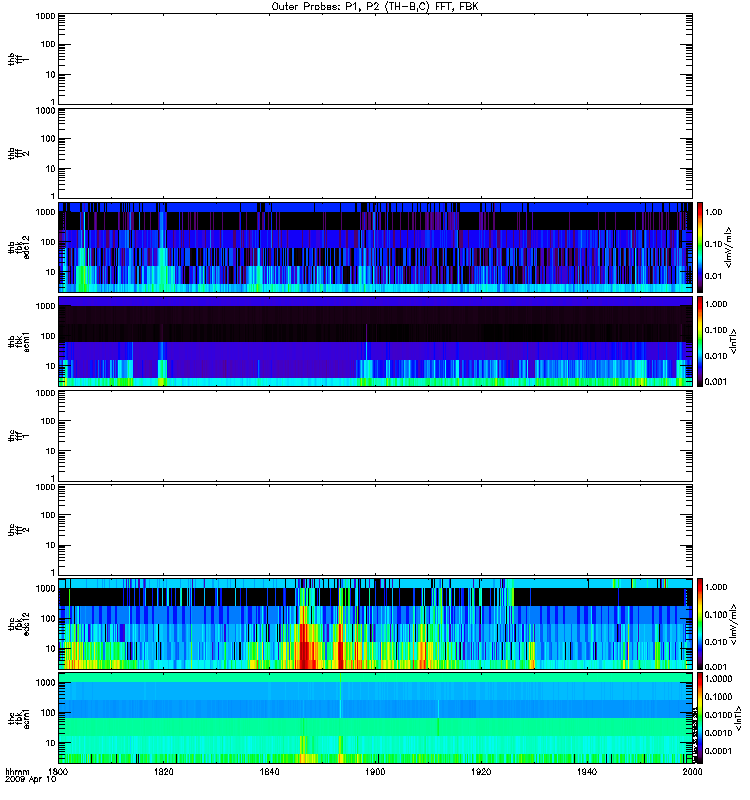Click the thc fff 2 y-axis title
Screen dimensions: 750x800
19,530
